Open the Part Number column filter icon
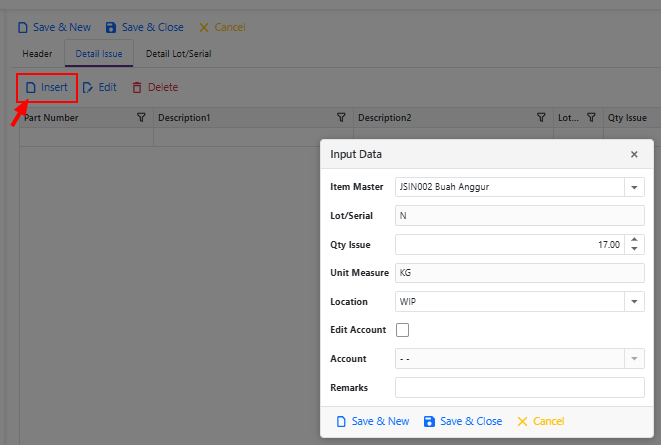Screen dimensions: 661x445 pyautogui.click(x=141, y=118)
